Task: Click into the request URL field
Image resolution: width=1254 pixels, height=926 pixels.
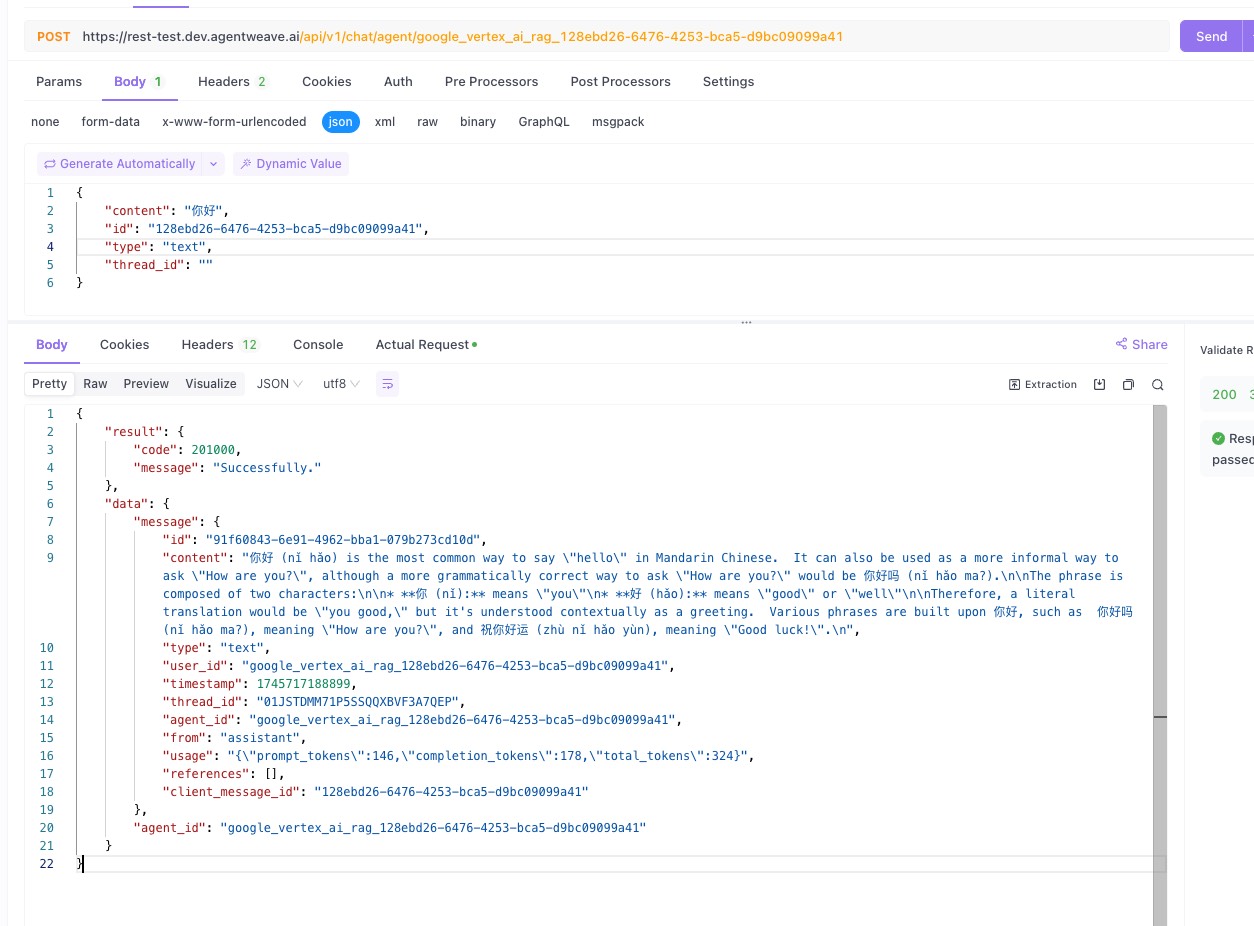Action: [600, 36]
